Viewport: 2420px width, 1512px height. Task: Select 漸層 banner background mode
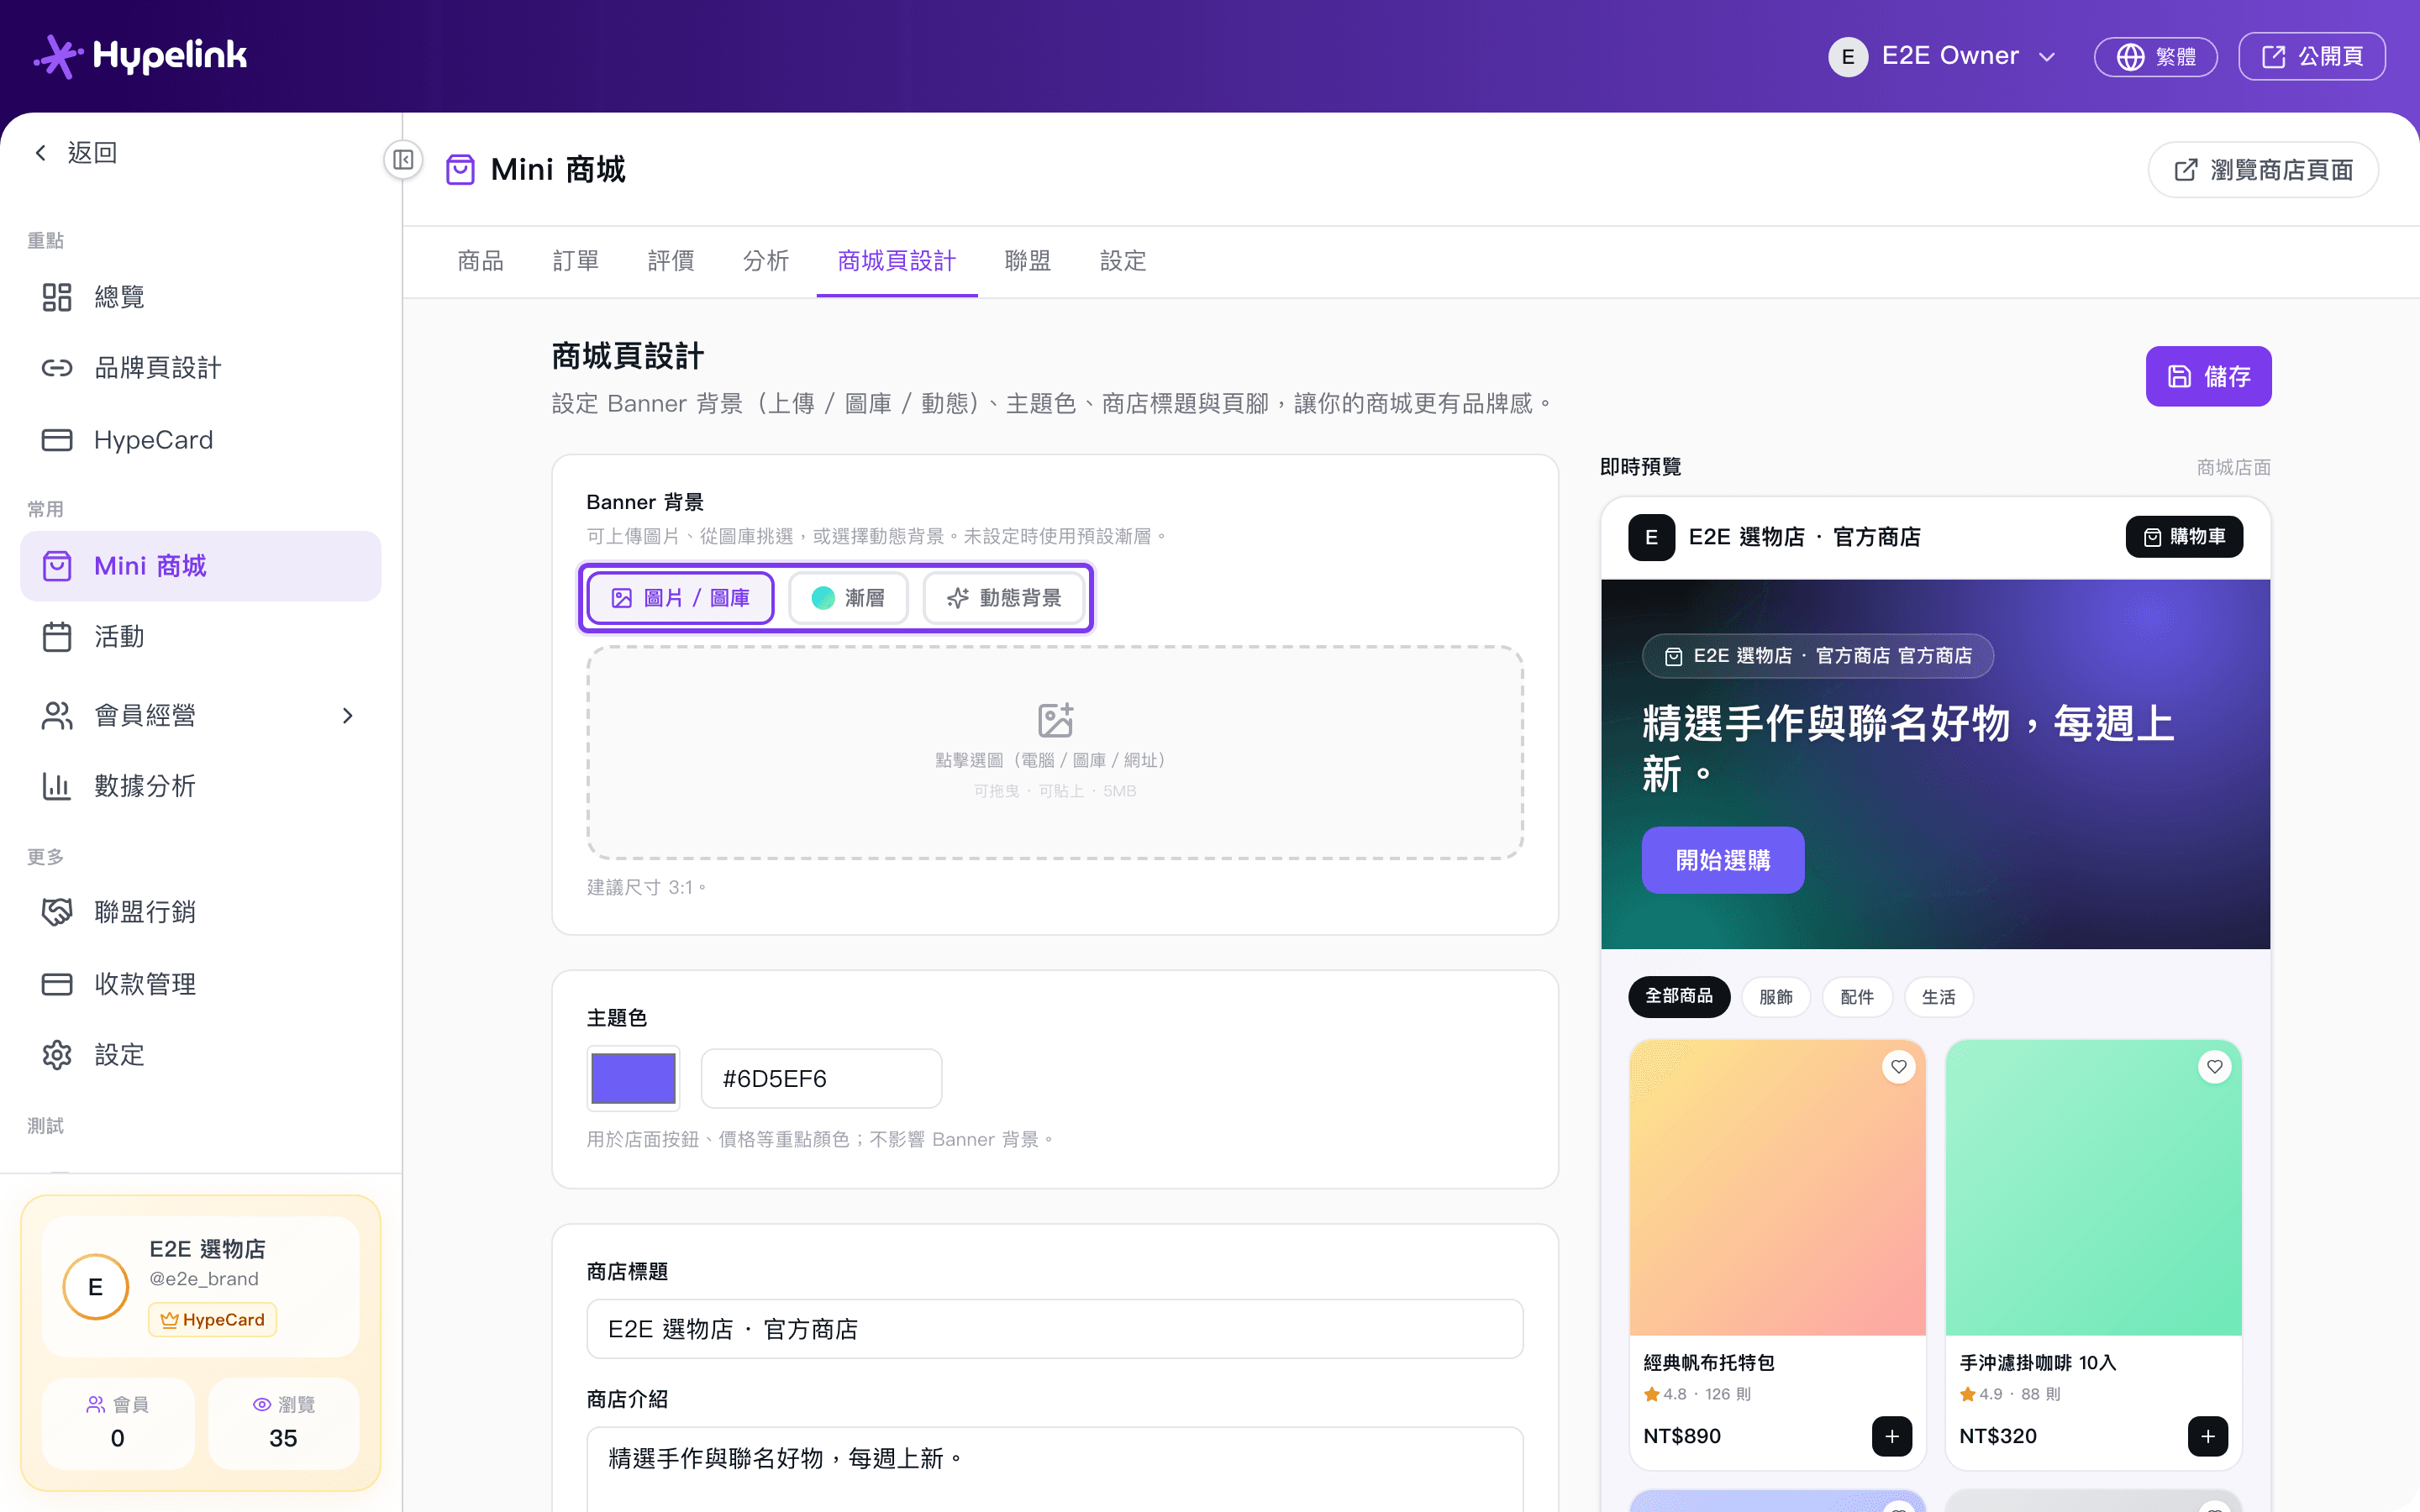tap(848, 598)
